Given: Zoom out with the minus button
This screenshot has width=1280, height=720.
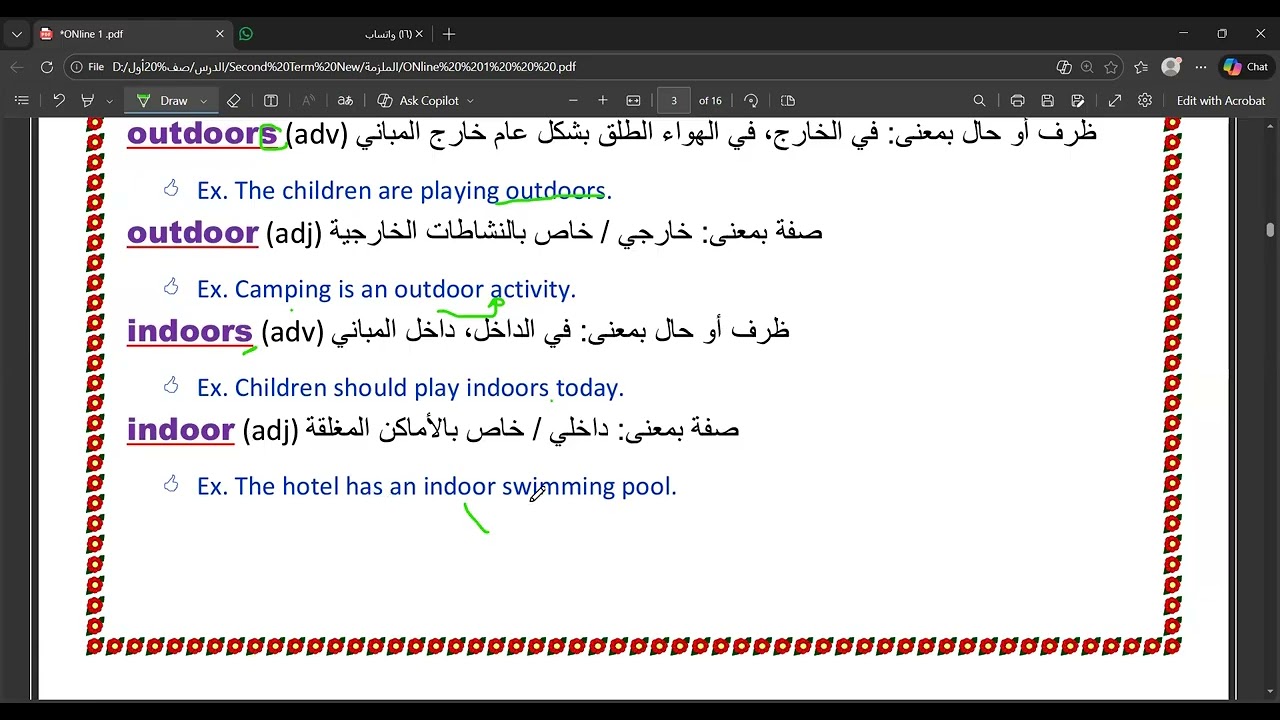Looking at the screenshot, I should [573, 100].
